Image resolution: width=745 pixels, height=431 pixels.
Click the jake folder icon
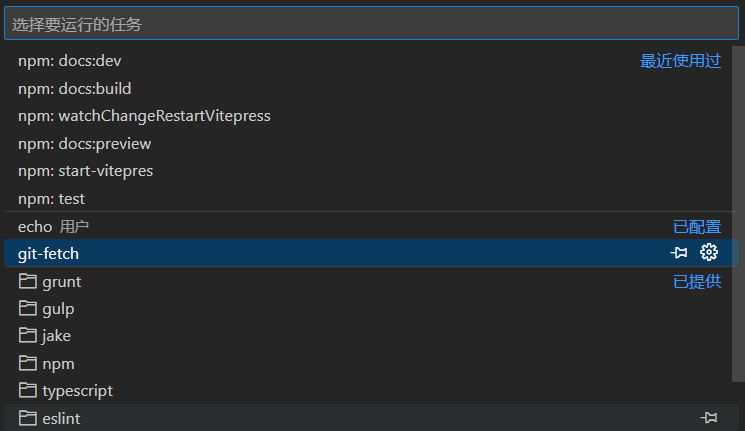coord(27,336)
